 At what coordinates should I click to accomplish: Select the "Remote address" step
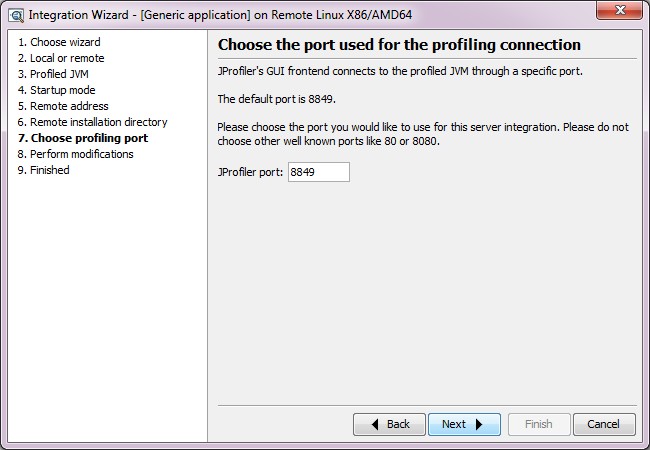pyautogui.click(x=63, y=106)
